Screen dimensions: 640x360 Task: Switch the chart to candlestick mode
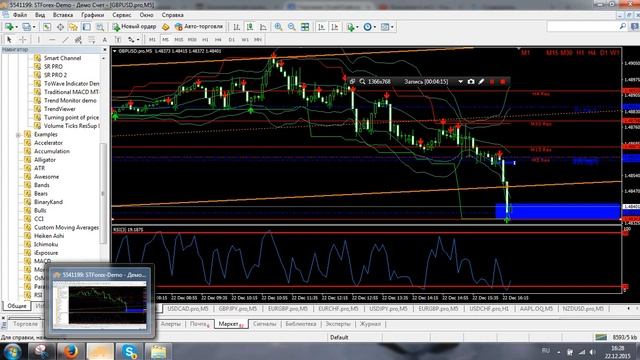pos(250,27)
